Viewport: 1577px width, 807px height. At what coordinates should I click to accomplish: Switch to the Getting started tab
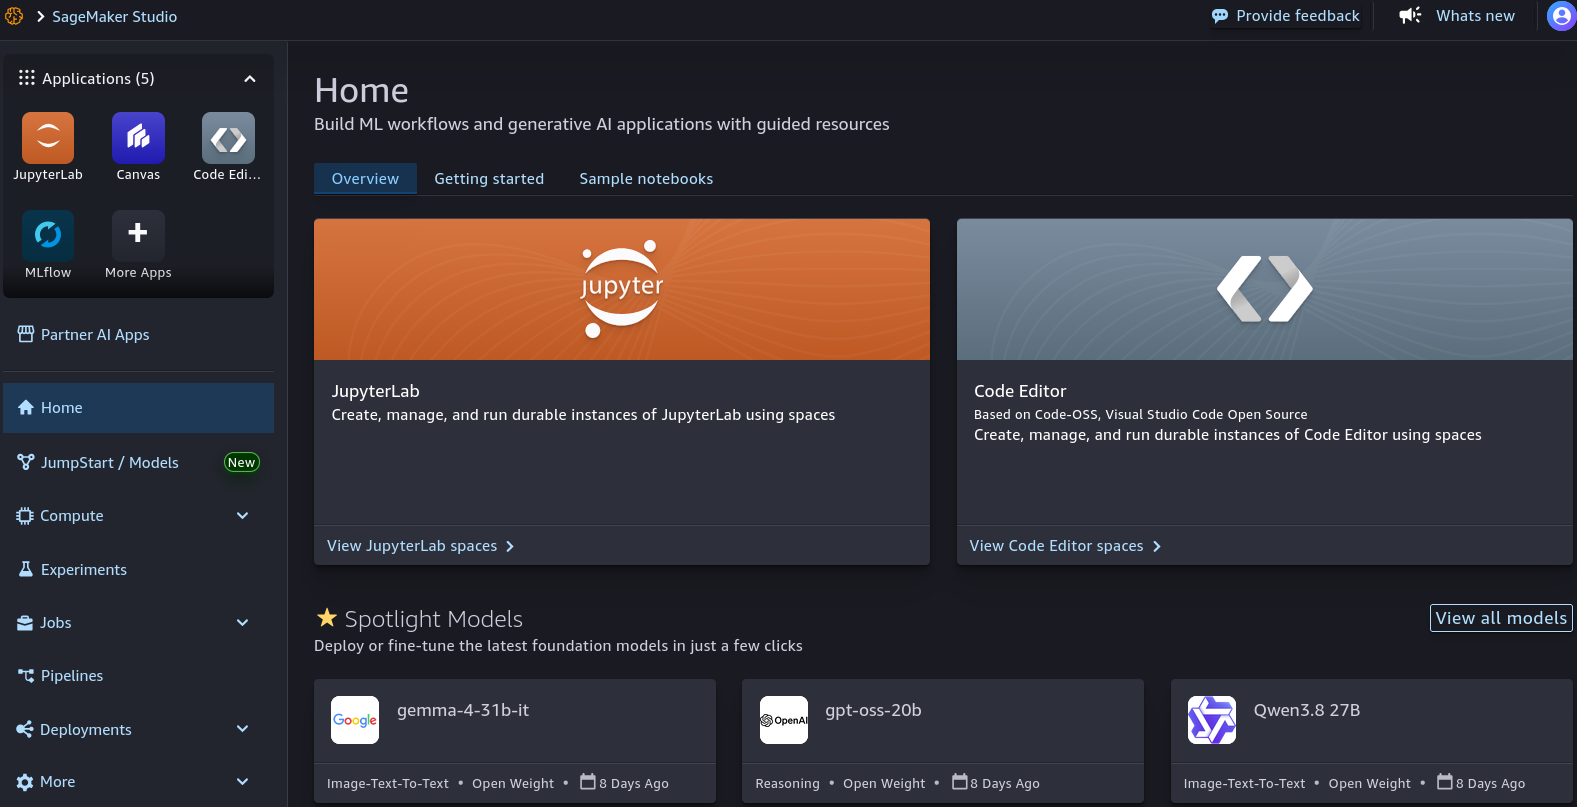[489, 178]
